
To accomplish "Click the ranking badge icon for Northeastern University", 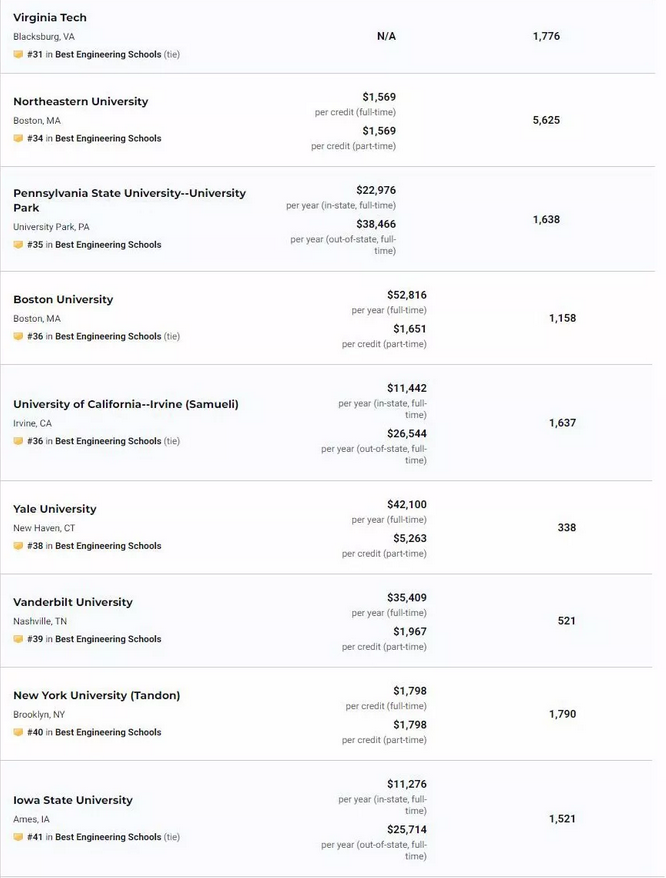I will [x=18, y=138].
